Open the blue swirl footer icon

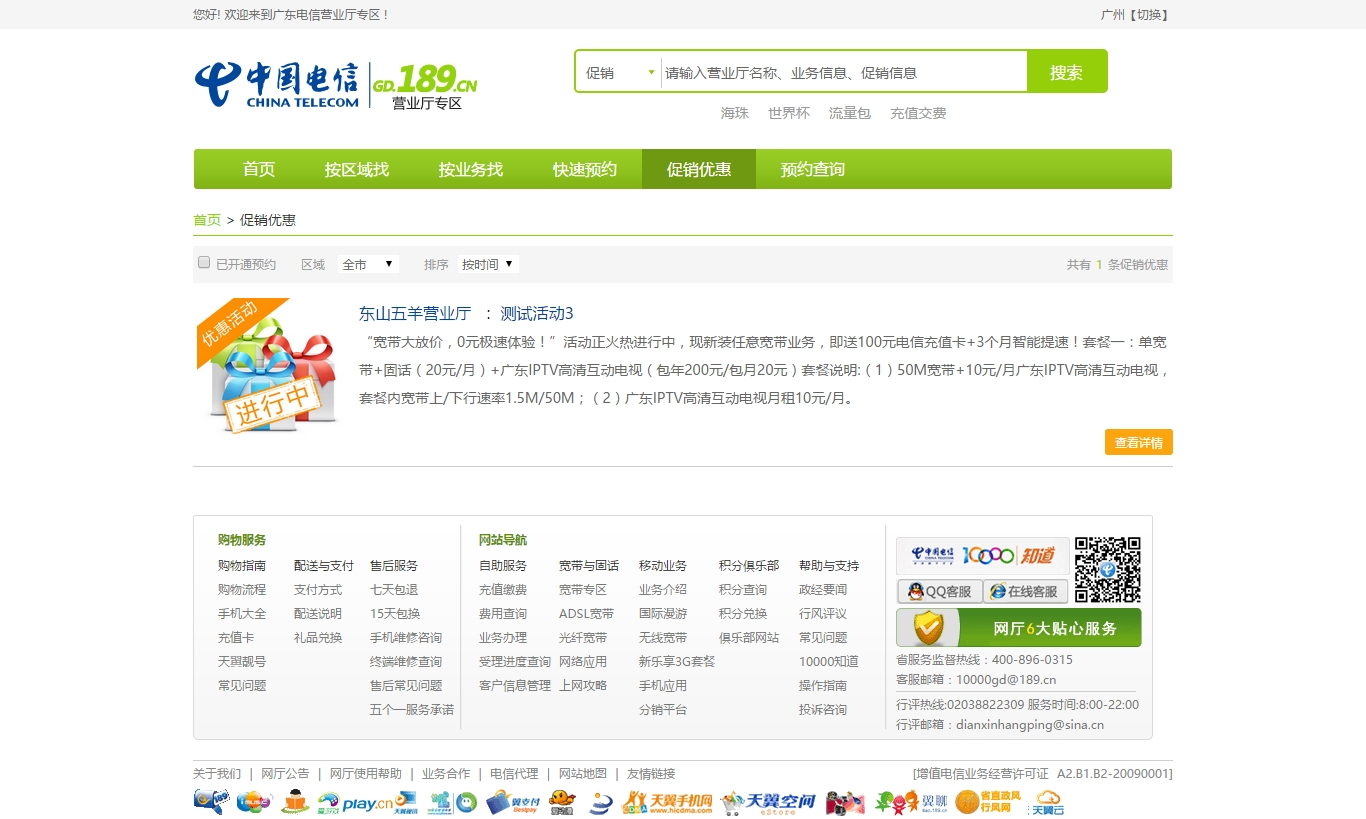[x=601, y=803]
